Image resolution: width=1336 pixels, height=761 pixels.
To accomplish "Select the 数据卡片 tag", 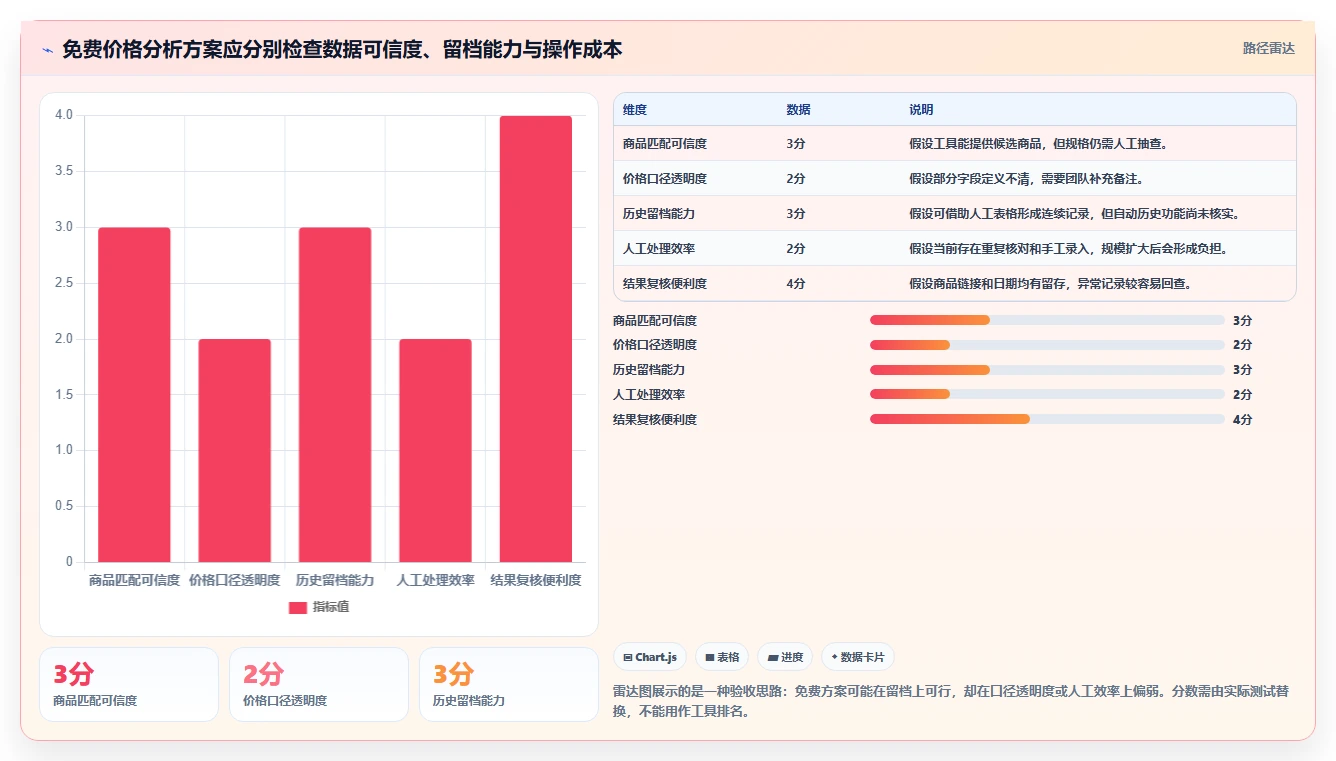I will (x=857, y=657).
